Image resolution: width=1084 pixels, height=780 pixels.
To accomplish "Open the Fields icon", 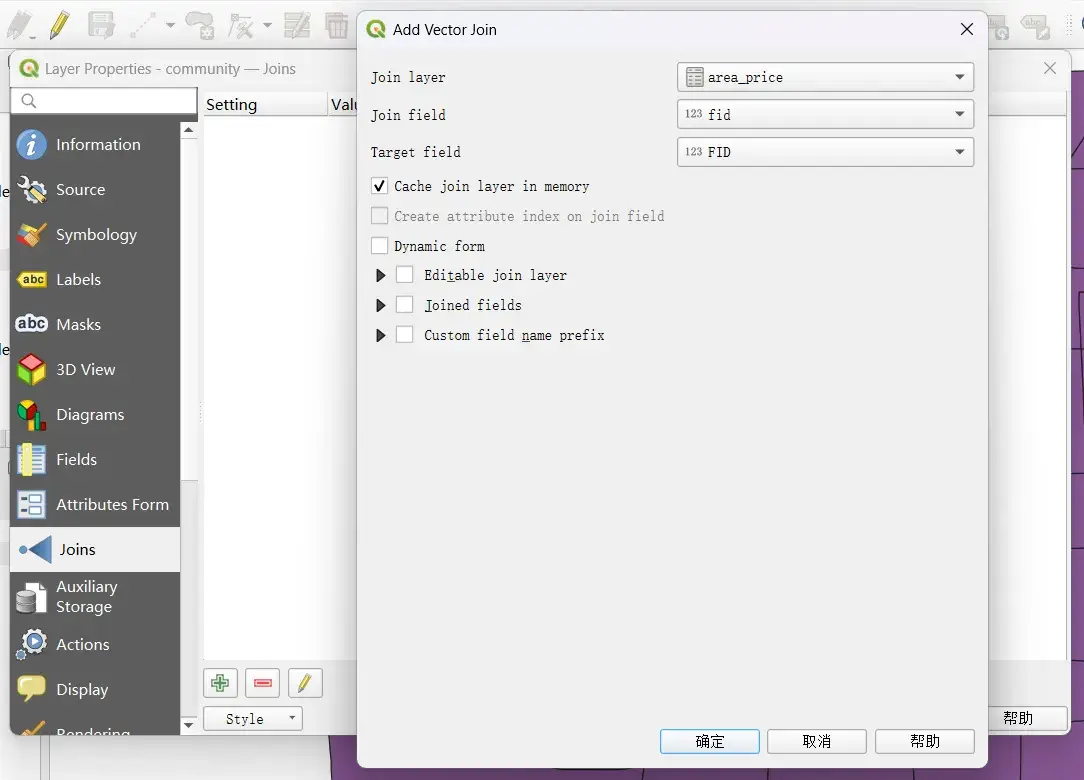I will (31, 459).
